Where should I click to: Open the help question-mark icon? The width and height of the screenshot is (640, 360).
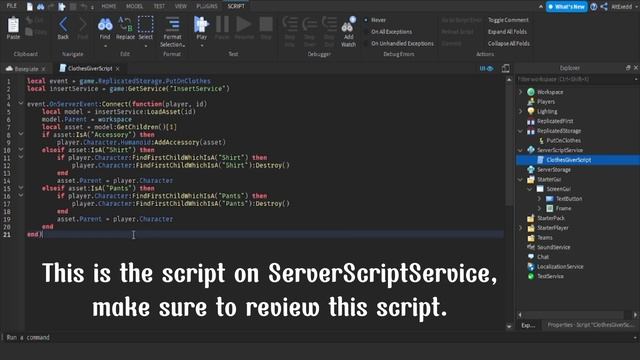point(594,7)
